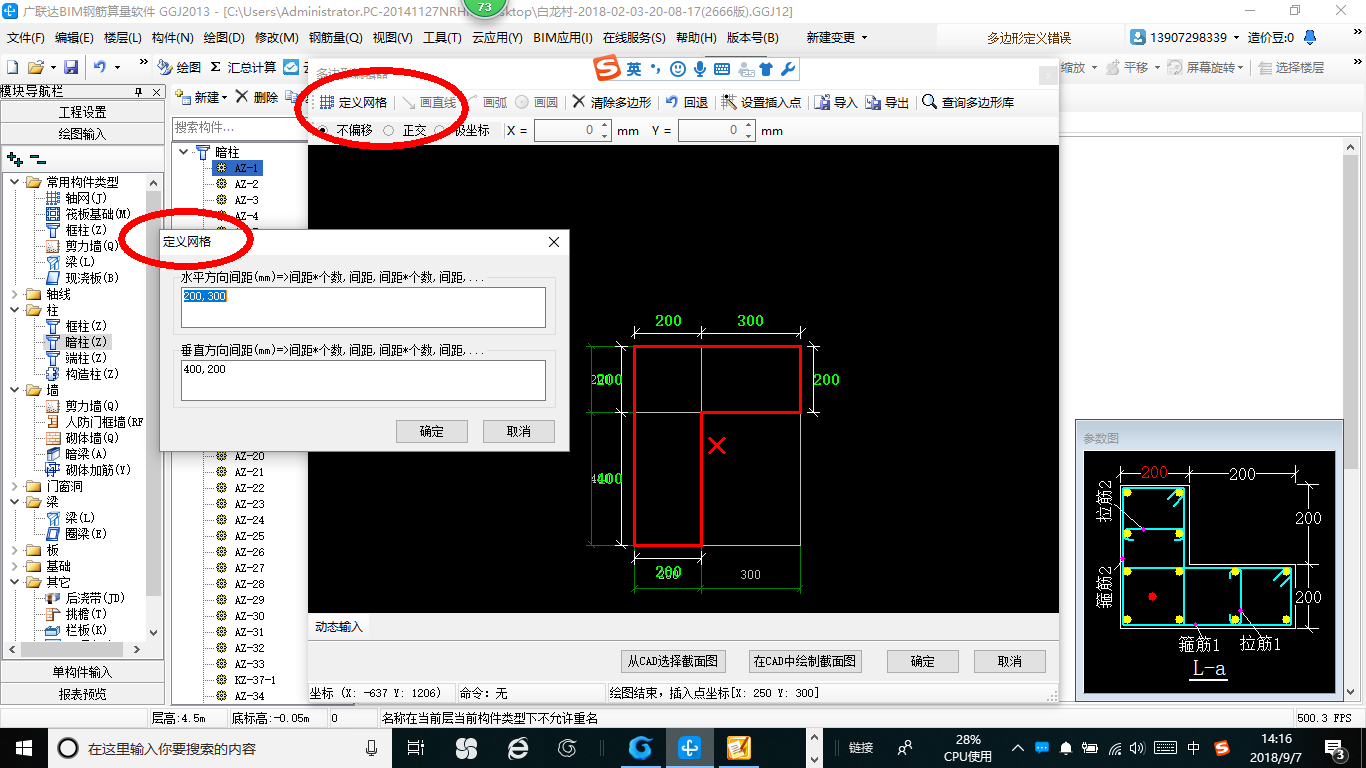Expand the 板 tree folder
This screenshot has width=1366, height=768.
tap(14, 550)
